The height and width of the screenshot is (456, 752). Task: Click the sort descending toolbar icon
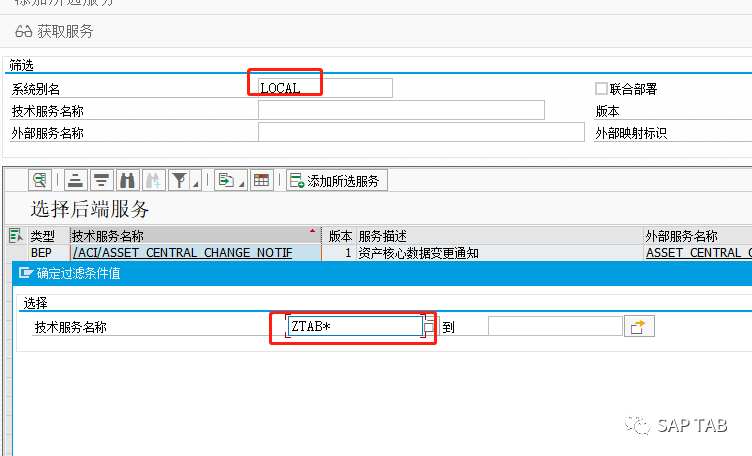[101, 181]
